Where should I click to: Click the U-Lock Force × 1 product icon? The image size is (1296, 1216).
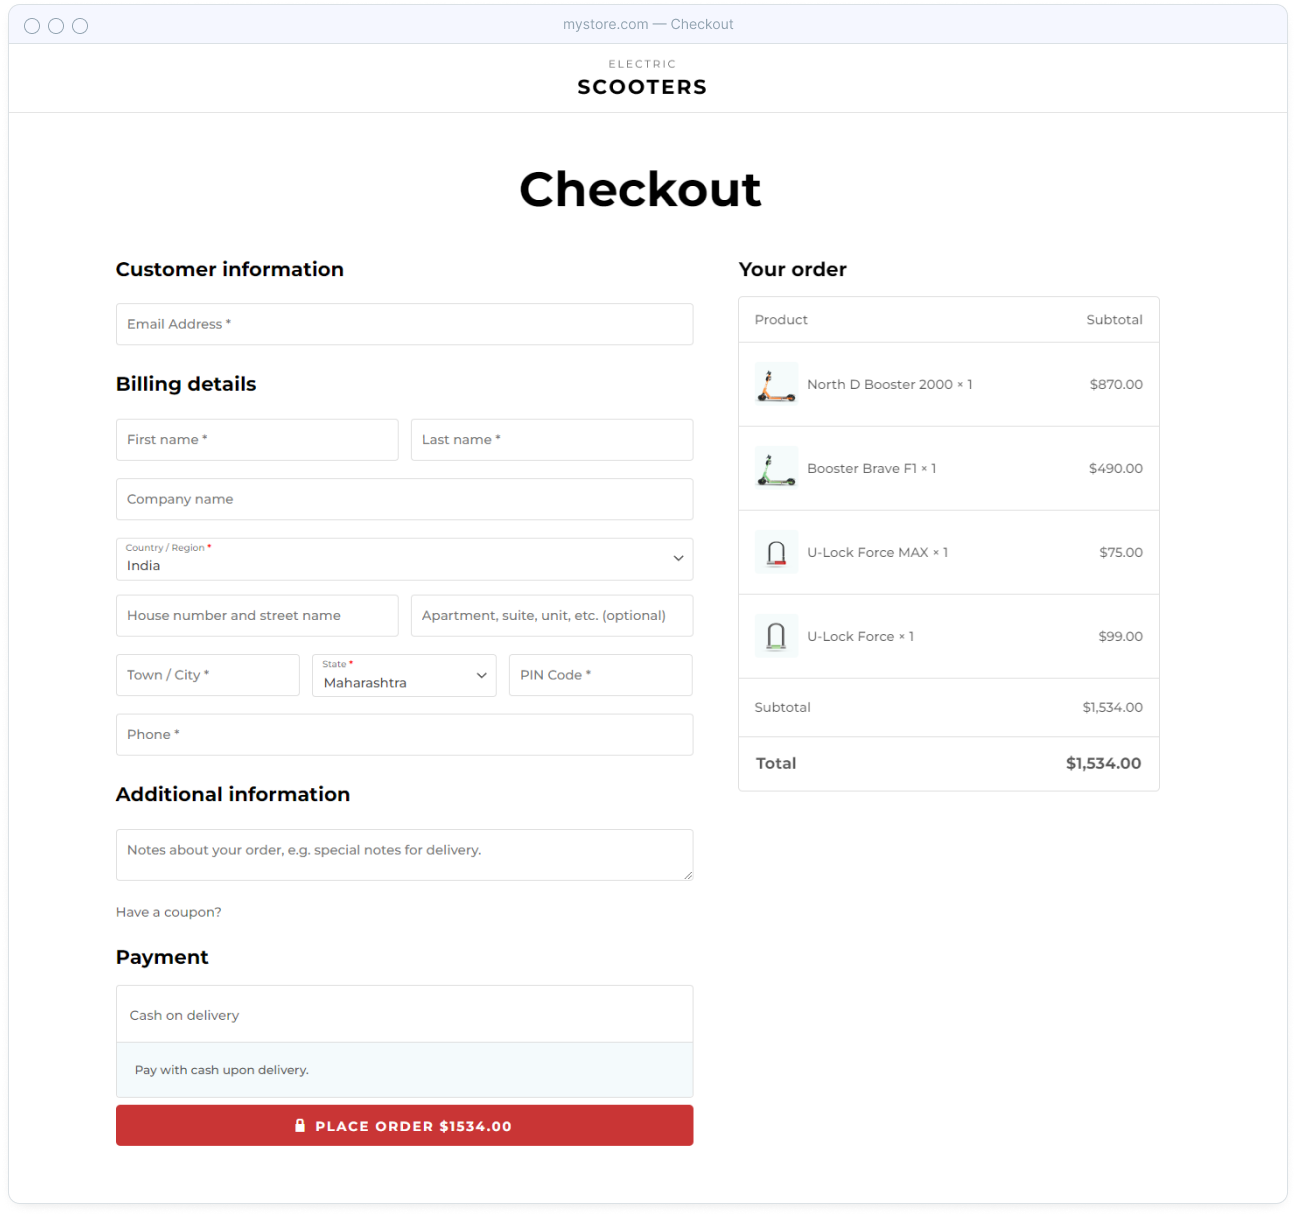click(776, 636)
